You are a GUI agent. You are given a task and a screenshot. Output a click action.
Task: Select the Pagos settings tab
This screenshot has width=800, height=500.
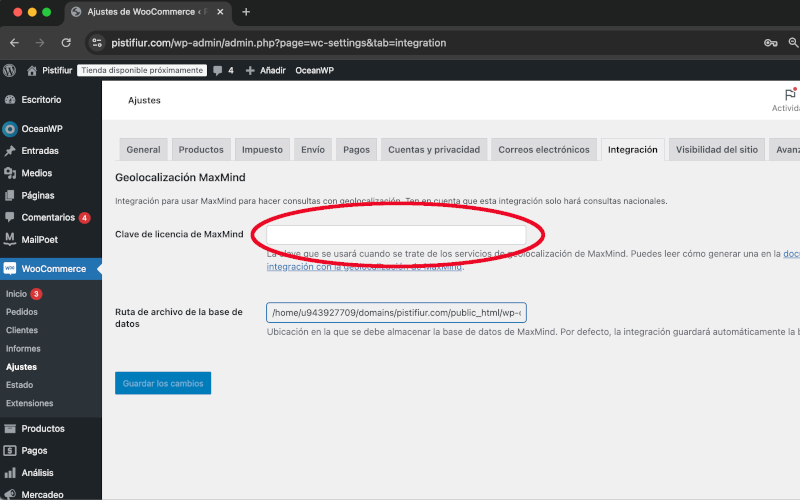(356, 149)
